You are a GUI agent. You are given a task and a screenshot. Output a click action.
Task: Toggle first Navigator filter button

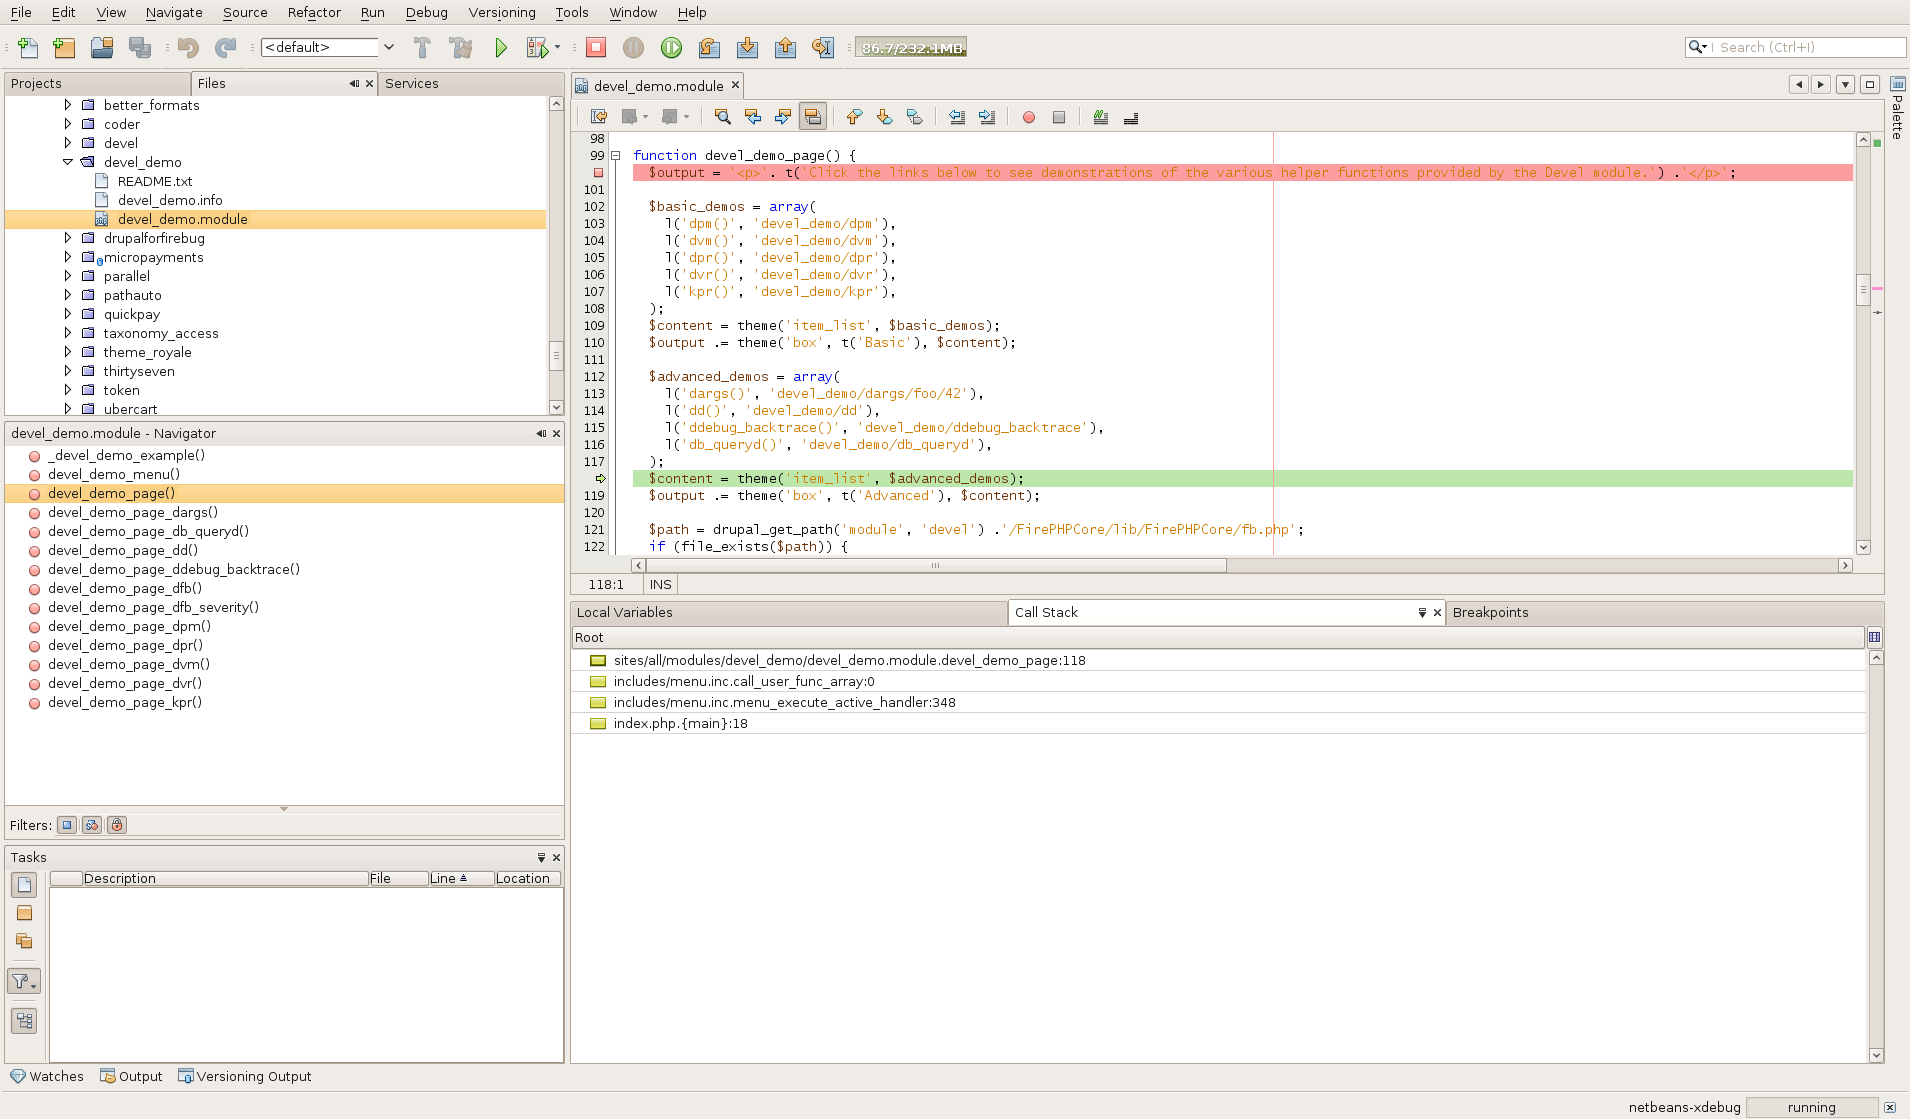[67, 825]
